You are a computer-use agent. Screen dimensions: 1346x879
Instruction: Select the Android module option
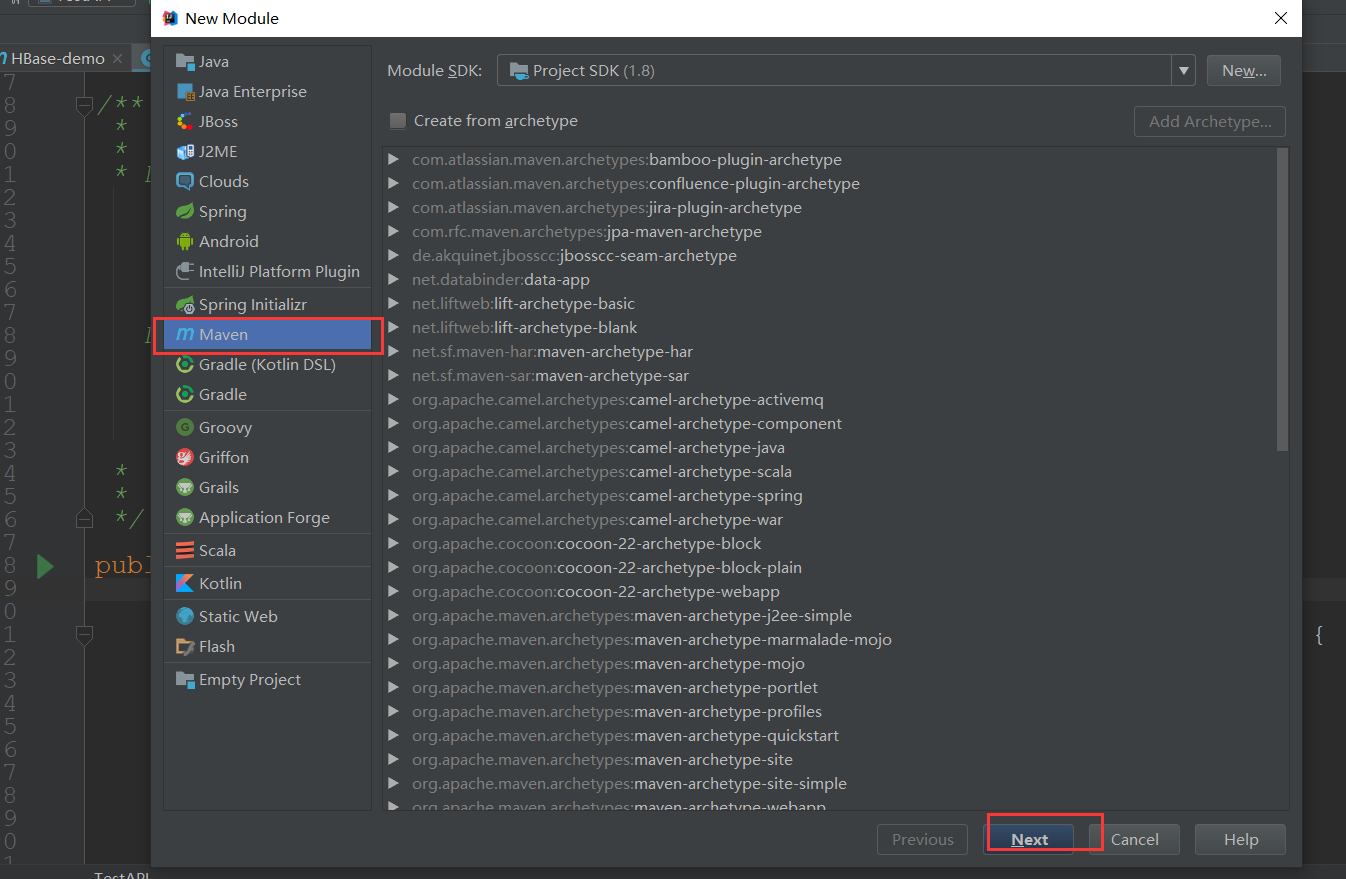(x=229, y=241)
